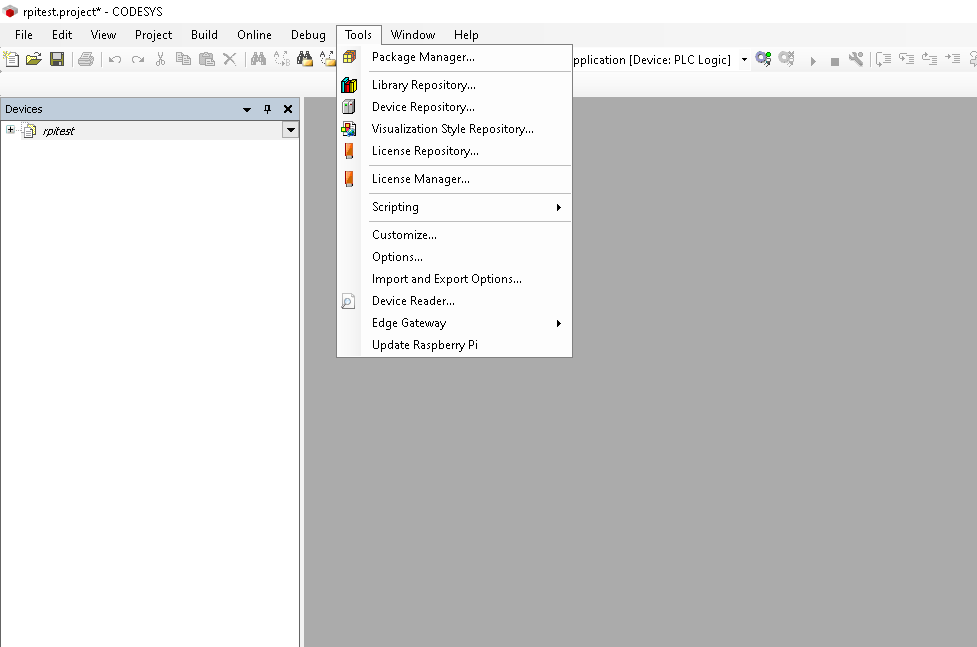This screenshot has width=977, height=647.
Task: Click the Cut scissors icon
Action: (x=160, y=59)
